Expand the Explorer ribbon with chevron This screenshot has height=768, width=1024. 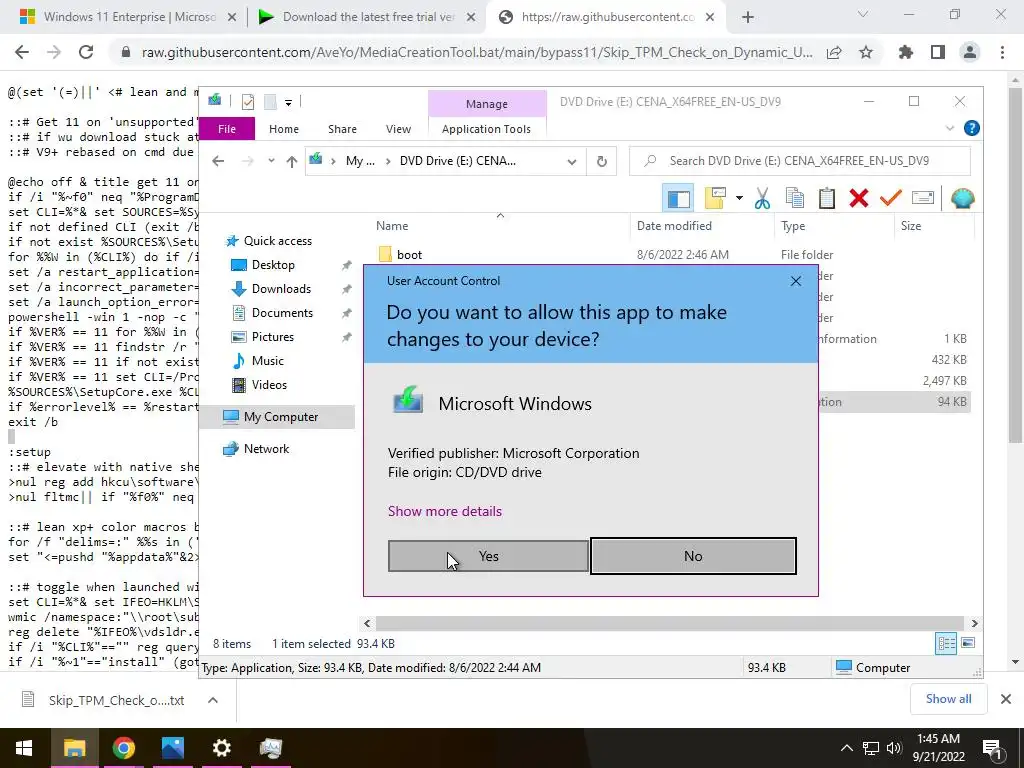[950, 129]
